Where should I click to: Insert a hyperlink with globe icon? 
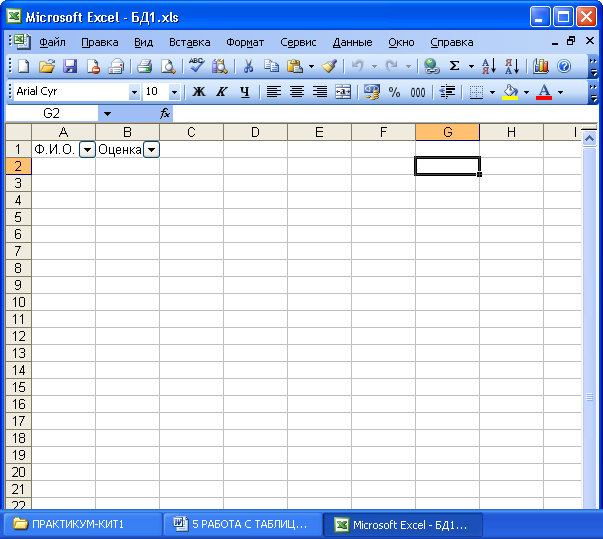(x=431, y=66)
